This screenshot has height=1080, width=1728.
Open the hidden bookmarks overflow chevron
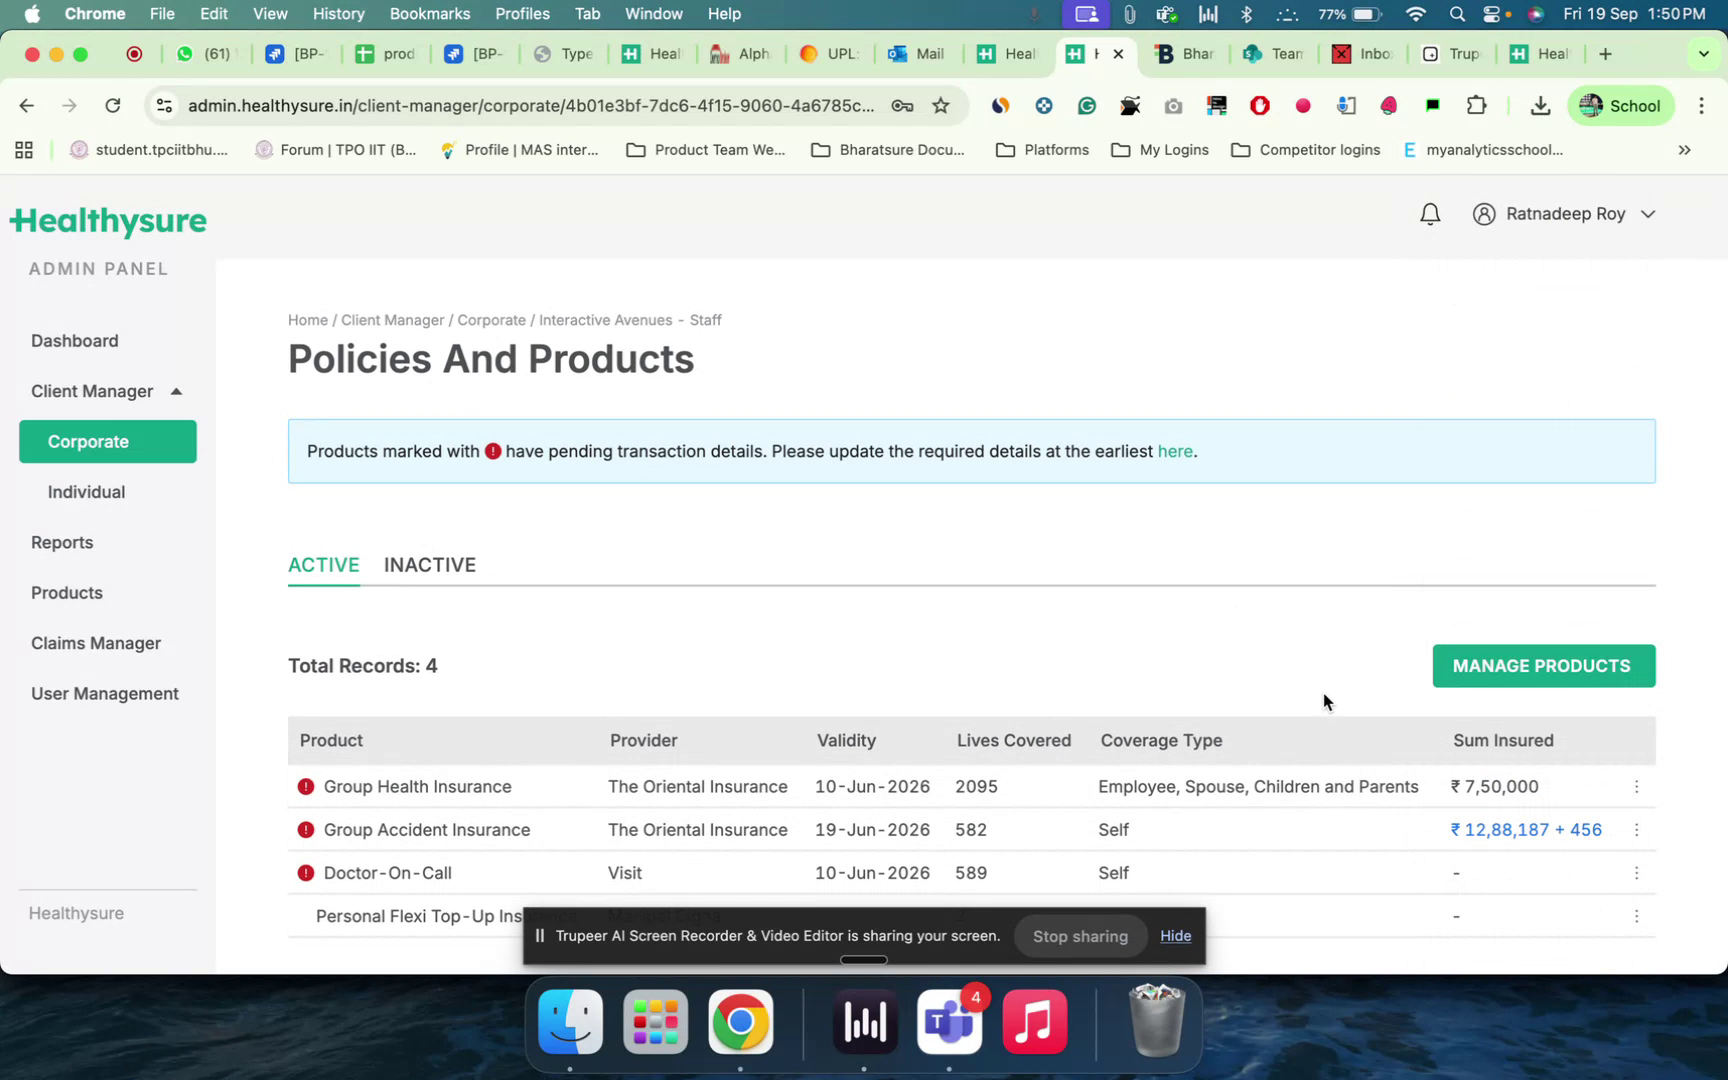point(1684,150)
